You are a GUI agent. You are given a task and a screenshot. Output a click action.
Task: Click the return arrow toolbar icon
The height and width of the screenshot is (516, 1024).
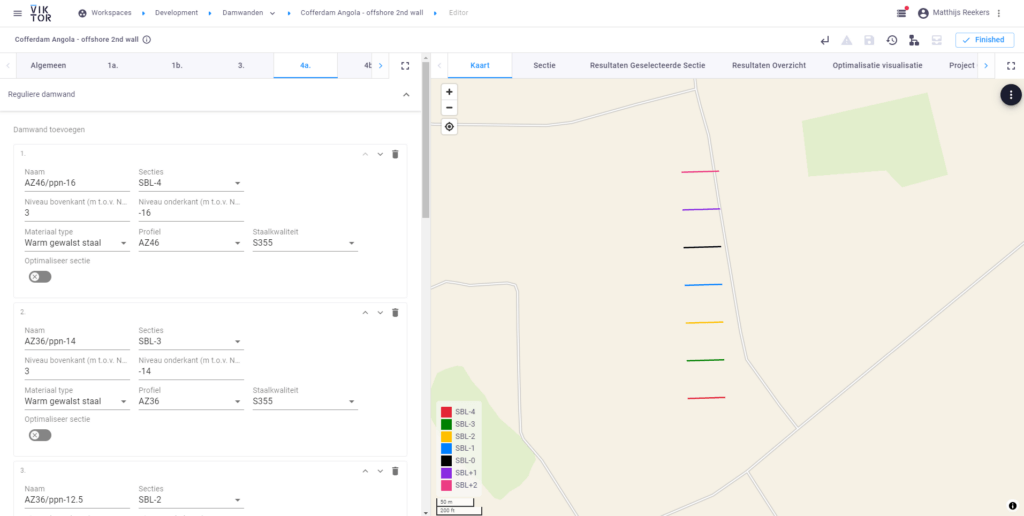pos(825,40)
